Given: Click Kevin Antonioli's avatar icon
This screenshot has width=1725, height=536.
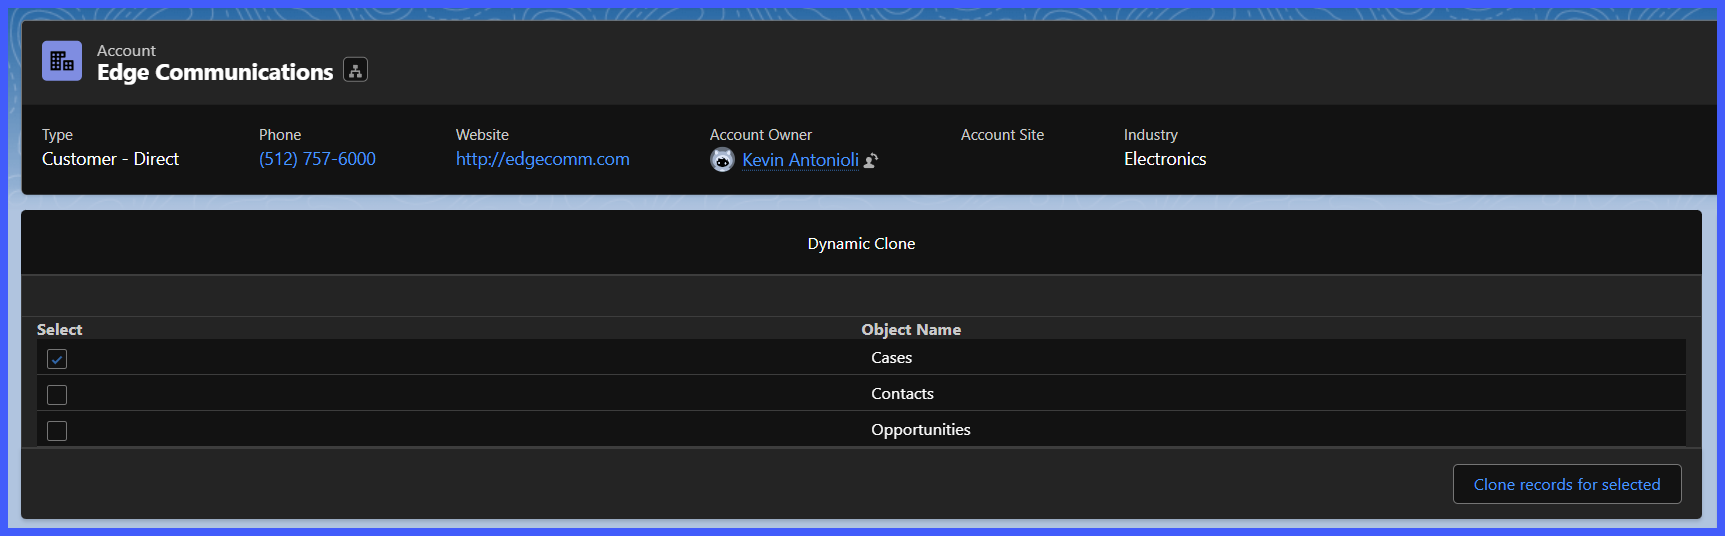Looking at the screenshot, I should coord(722,159).
